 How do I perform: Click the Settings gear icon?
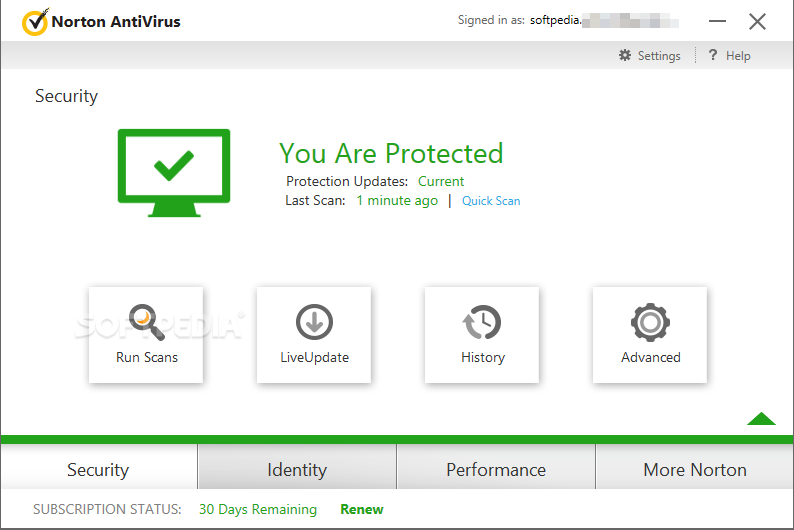[x=625, y=55]
